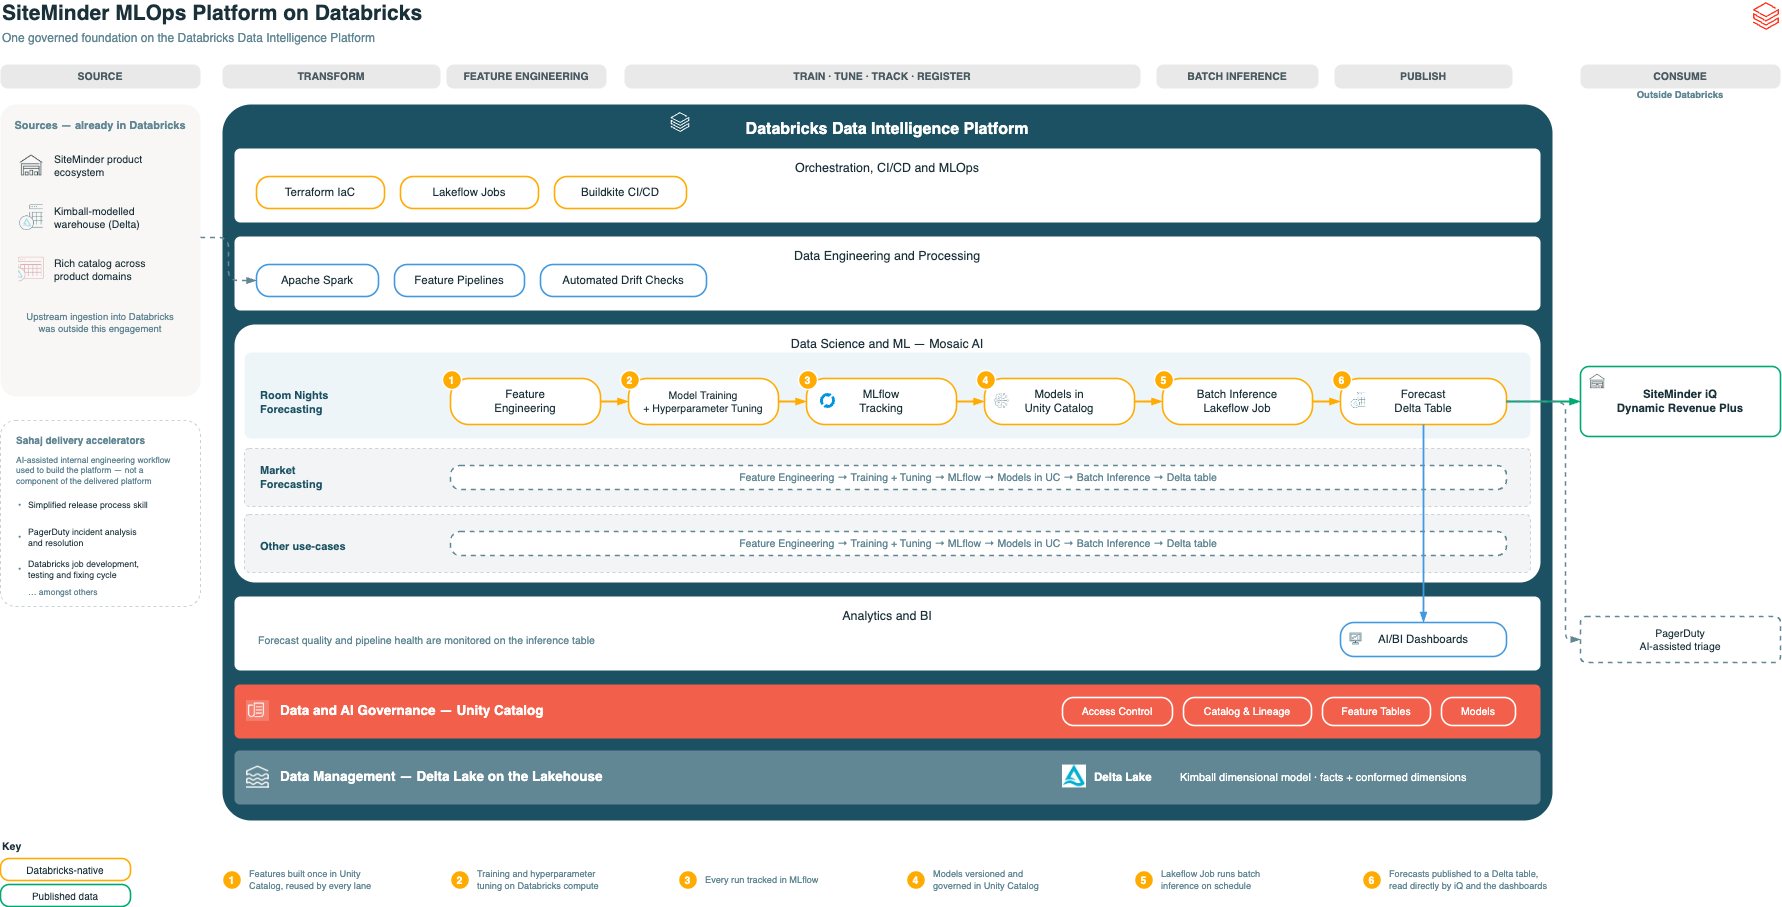The height and width of the screenshot is (907, 1782).
Task: Click the Unity Catalog governance icon in the red bar
Action: point(256,710)
